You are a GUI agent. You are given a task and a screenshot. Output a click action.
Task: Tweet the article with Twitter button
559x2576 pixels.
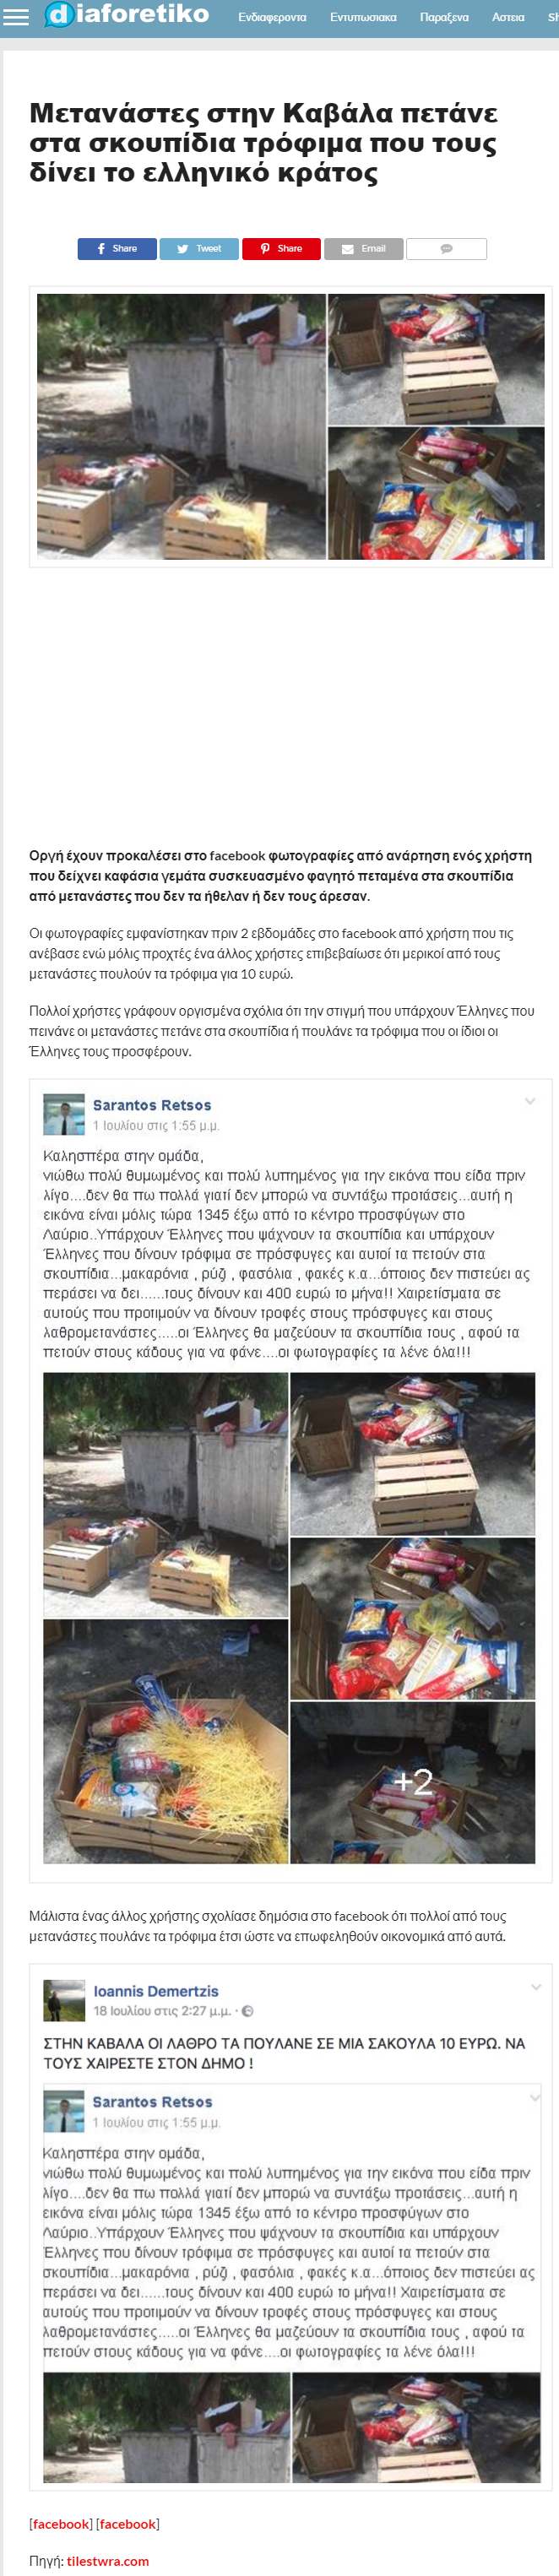(199, 249)
